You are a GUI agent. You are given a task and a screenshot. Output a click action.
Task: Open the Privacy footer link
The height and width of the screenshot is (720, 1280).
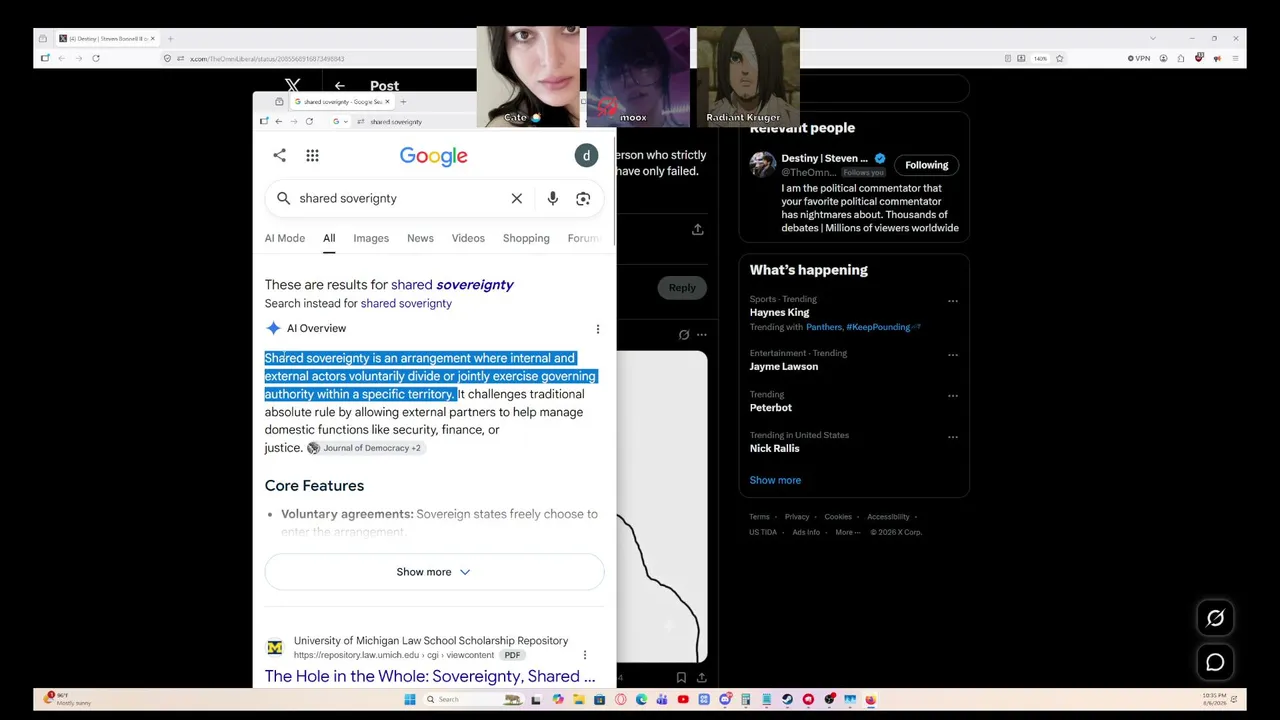[797, 517]
